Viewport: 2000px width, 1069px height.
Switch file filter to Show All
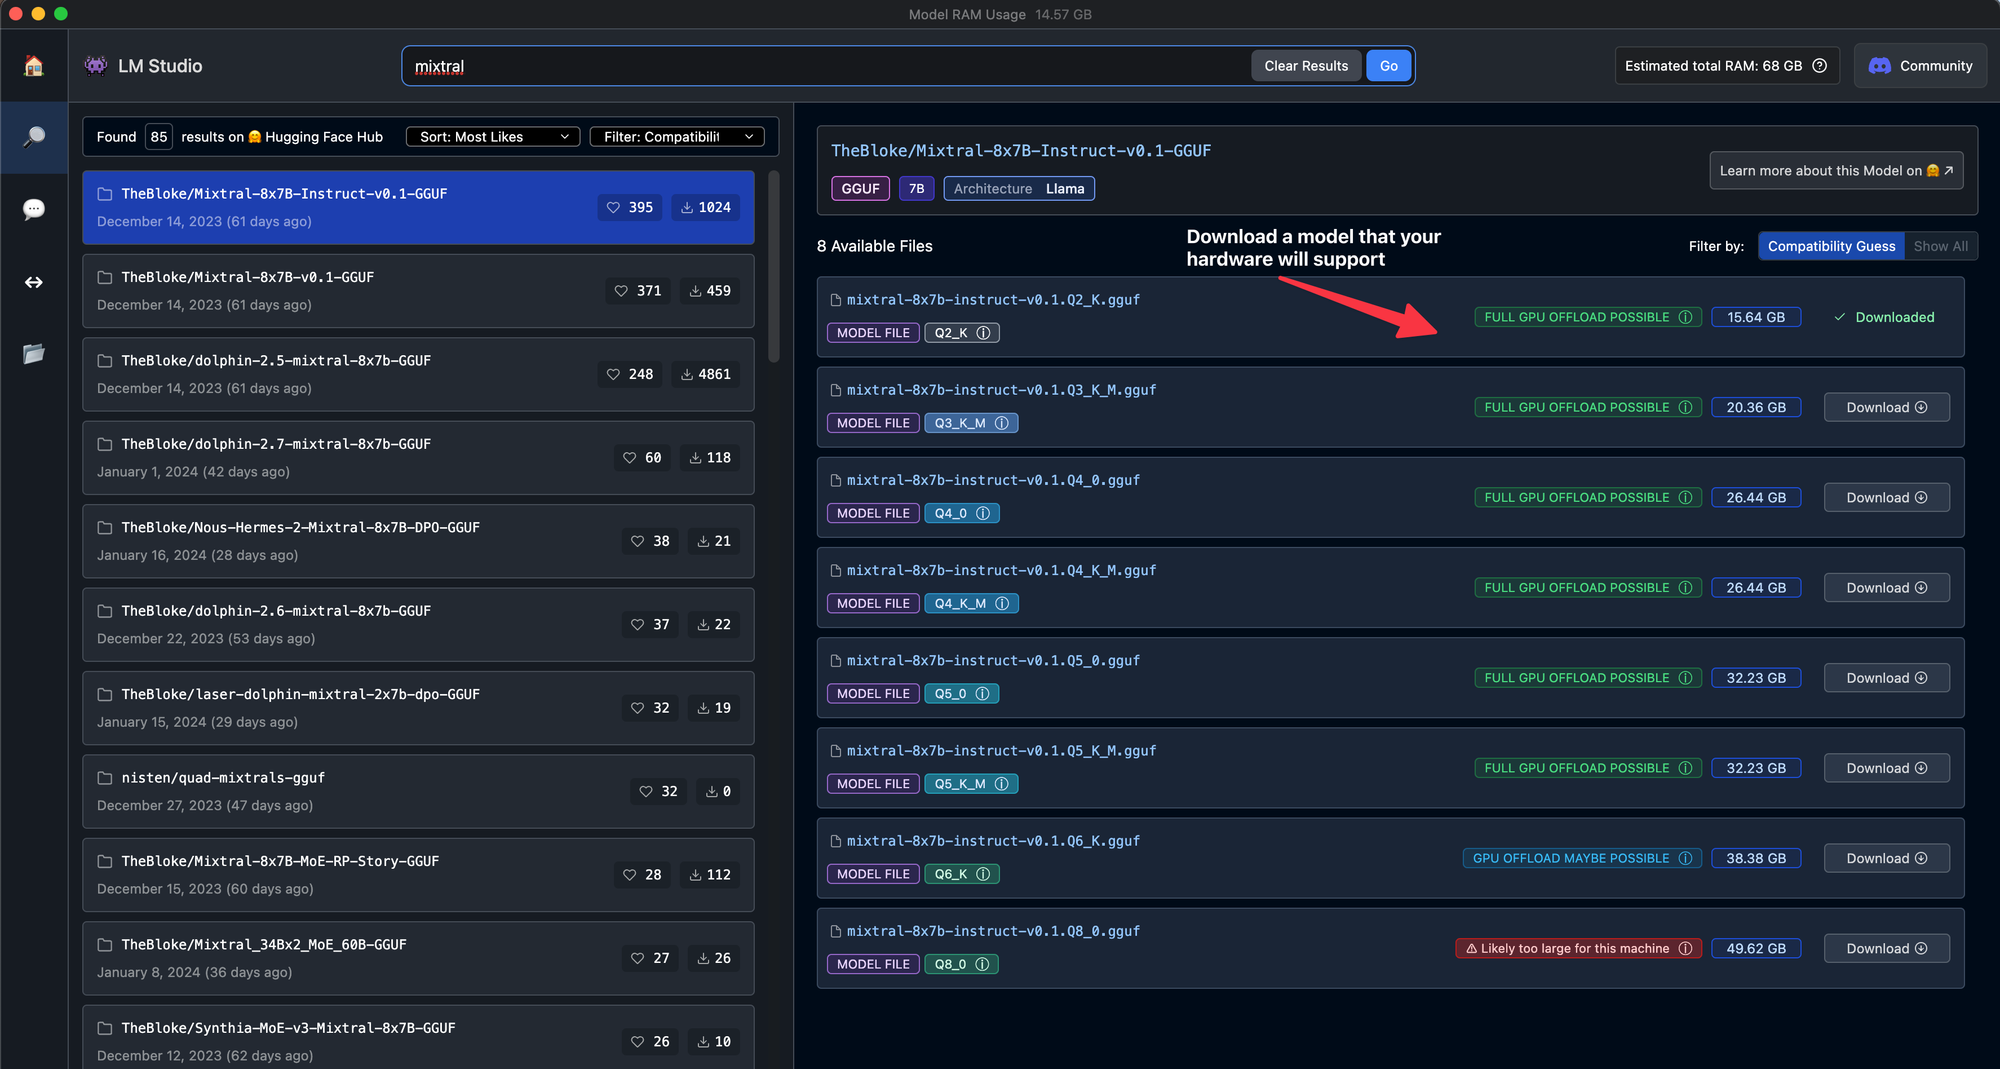[x=1940, y=246]
